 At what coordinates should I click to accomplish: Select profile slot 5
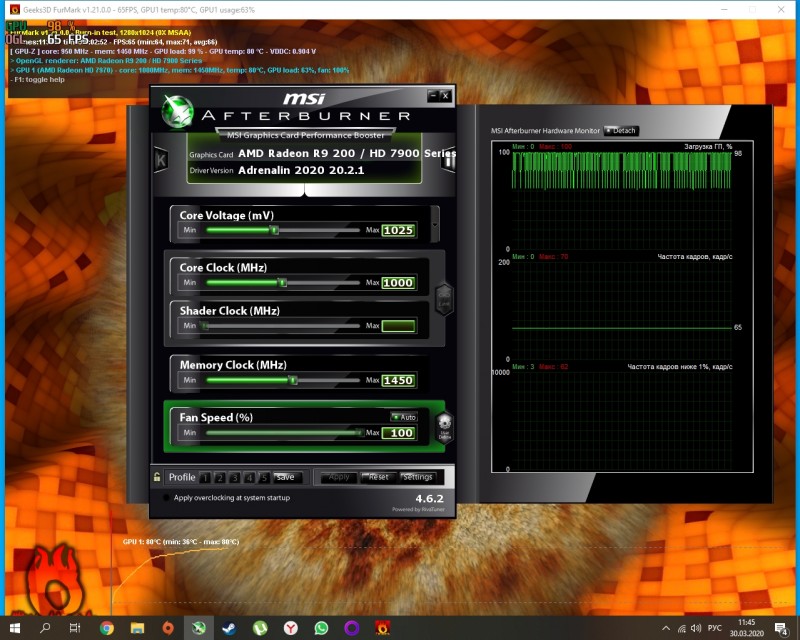coord(264,478)
